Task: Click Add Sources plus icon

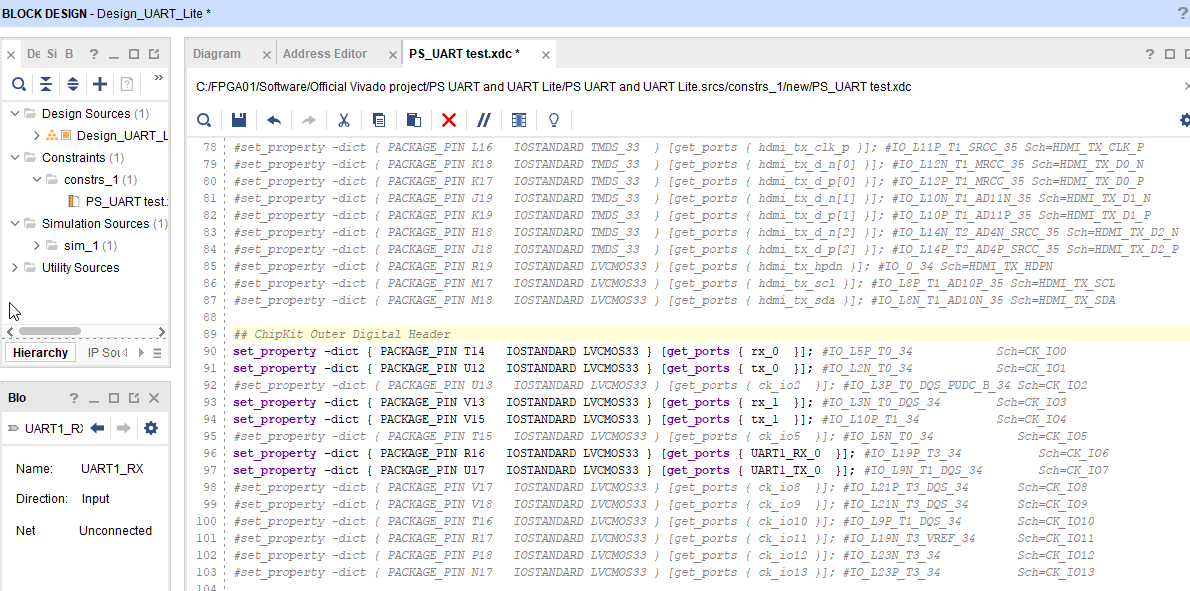Action: coord(100,84)
